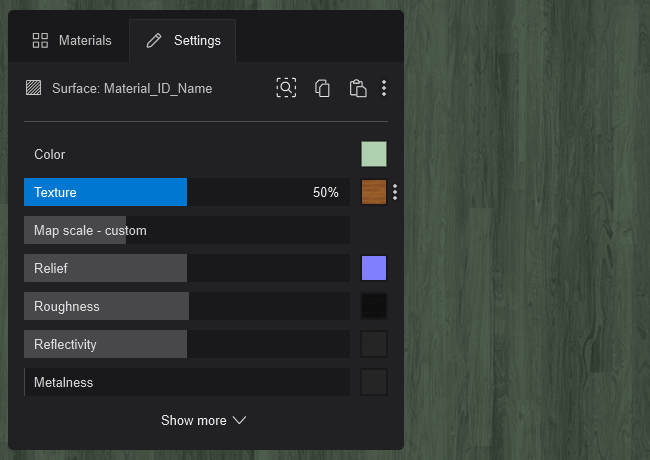Viewport: 650px width, 460px height.
Task: Click the Metalness slider bar
Action: [x=187, y=382]
